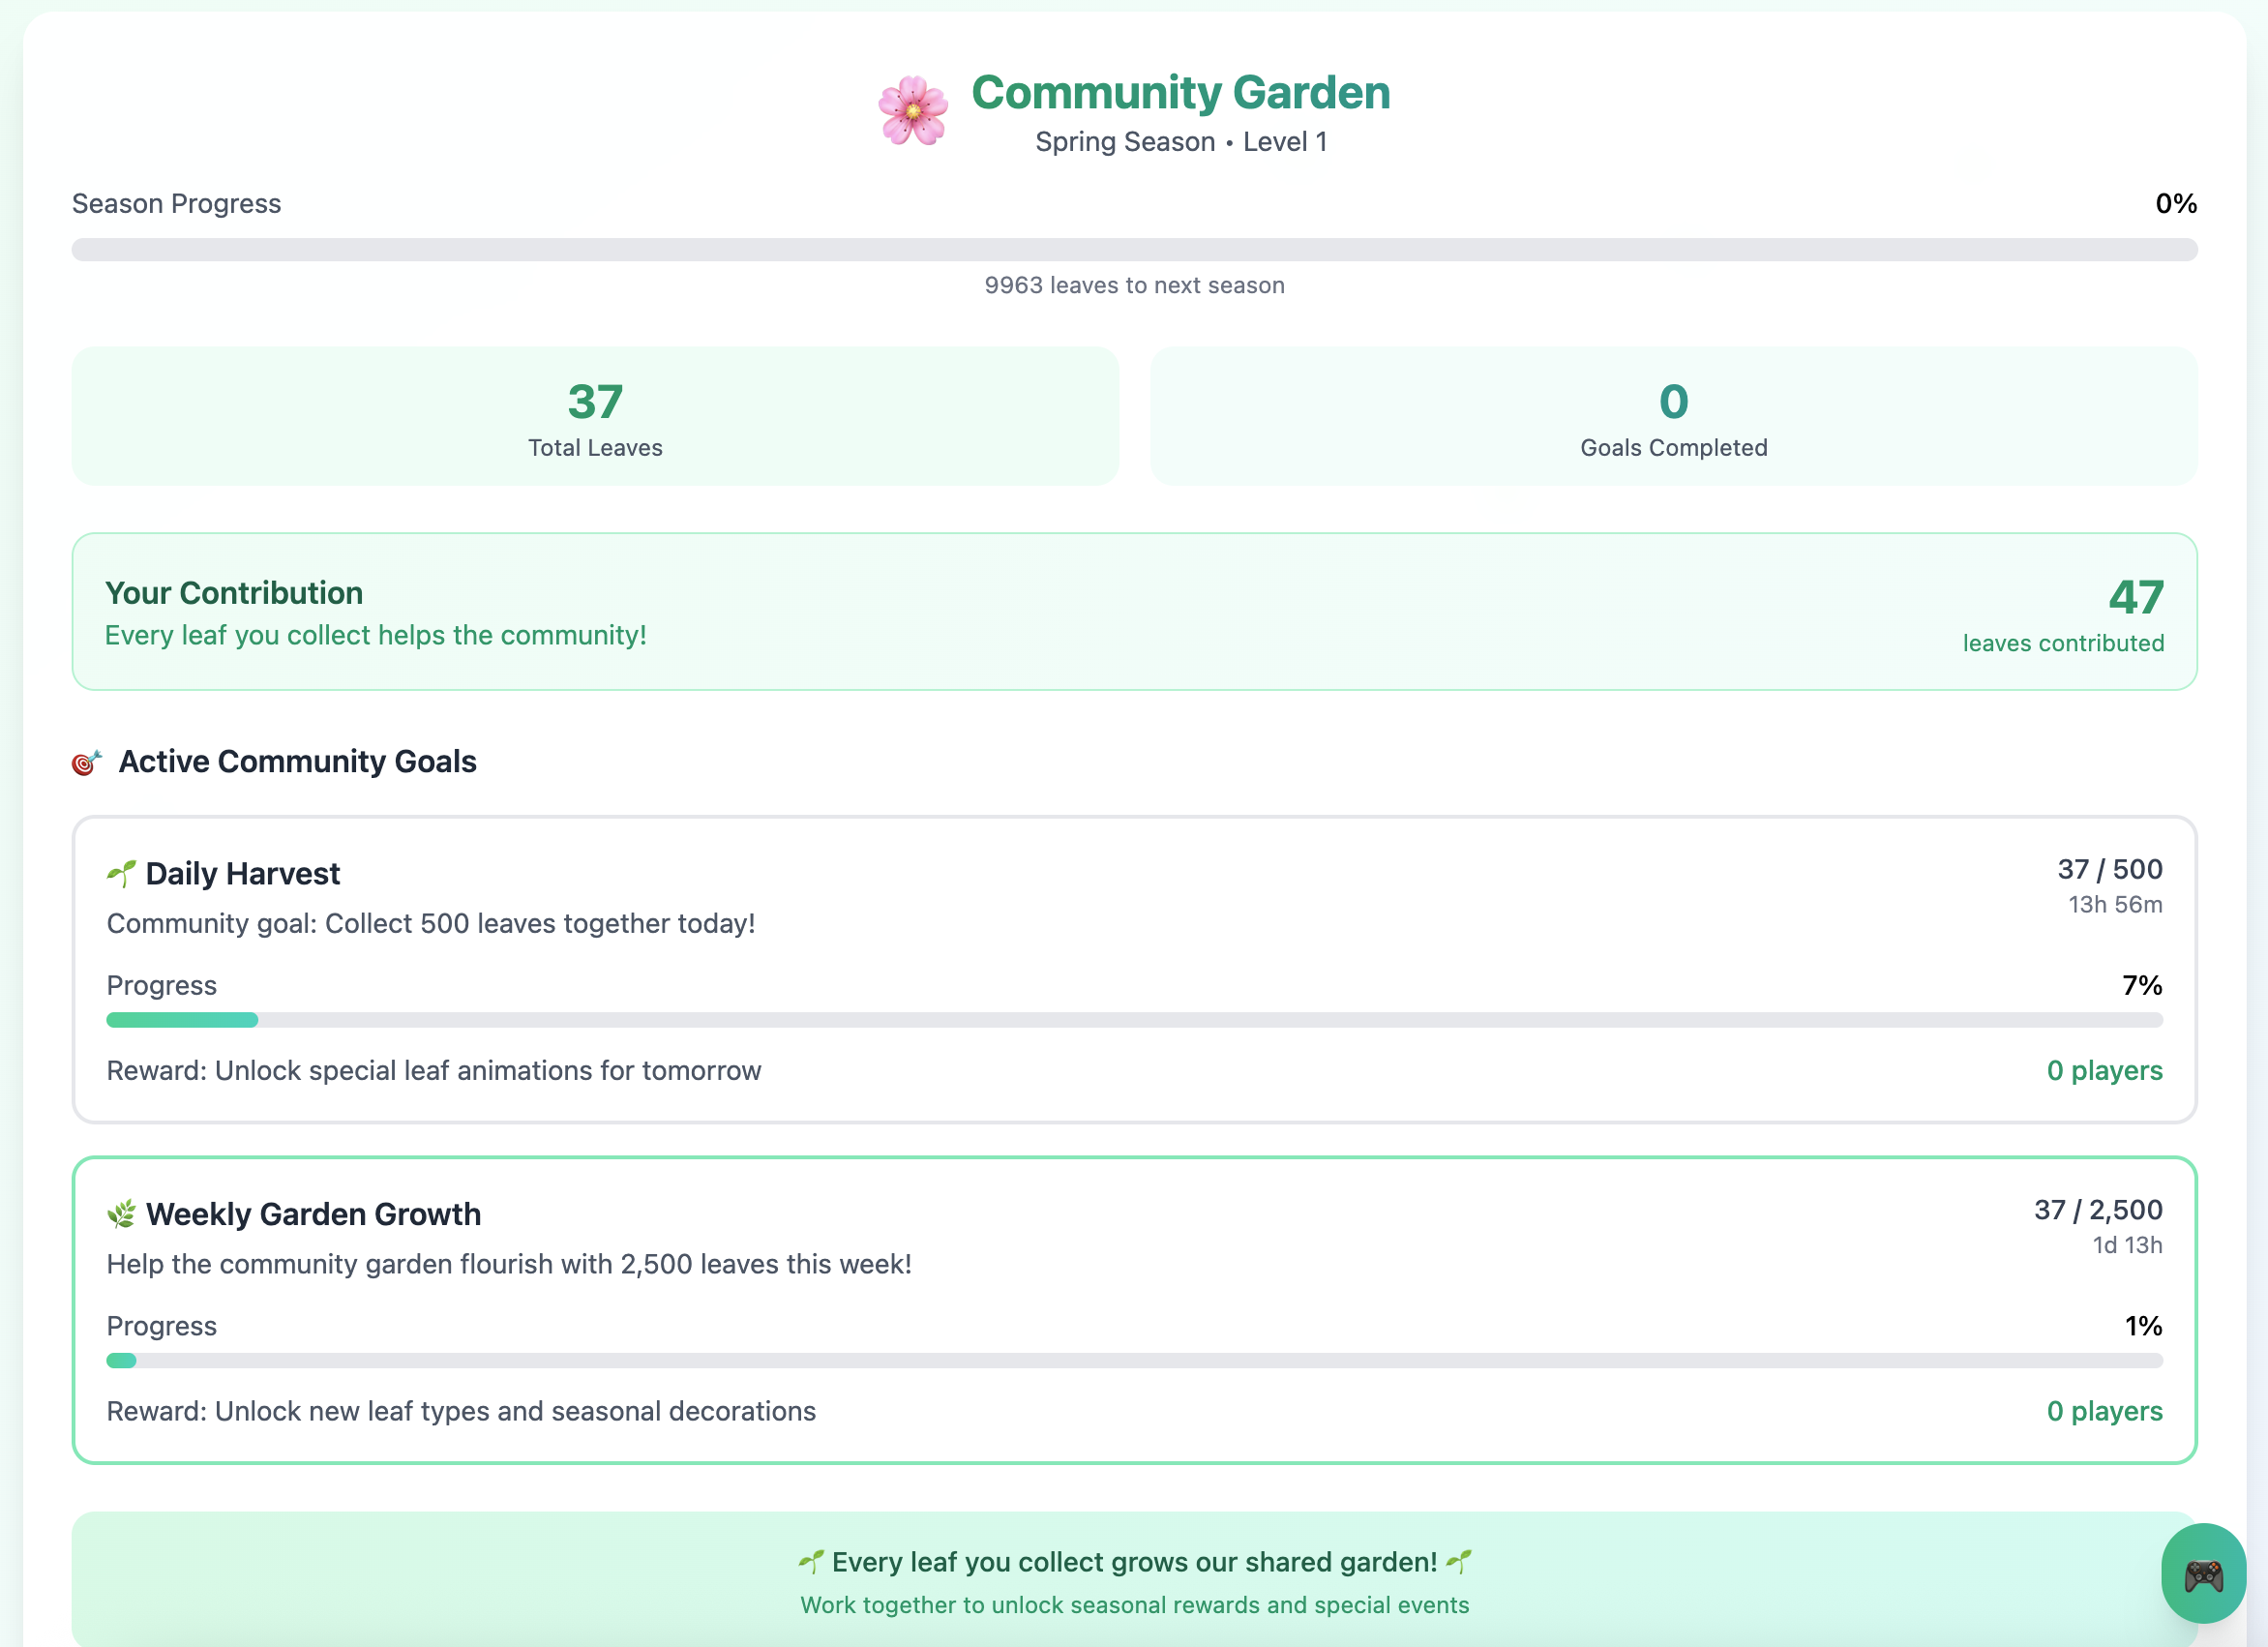This screenshot has height=1647, width=2268.
Task: Click the target icon beside Active Community Goals
Action: pyautogui.click(x=87, y=763)
